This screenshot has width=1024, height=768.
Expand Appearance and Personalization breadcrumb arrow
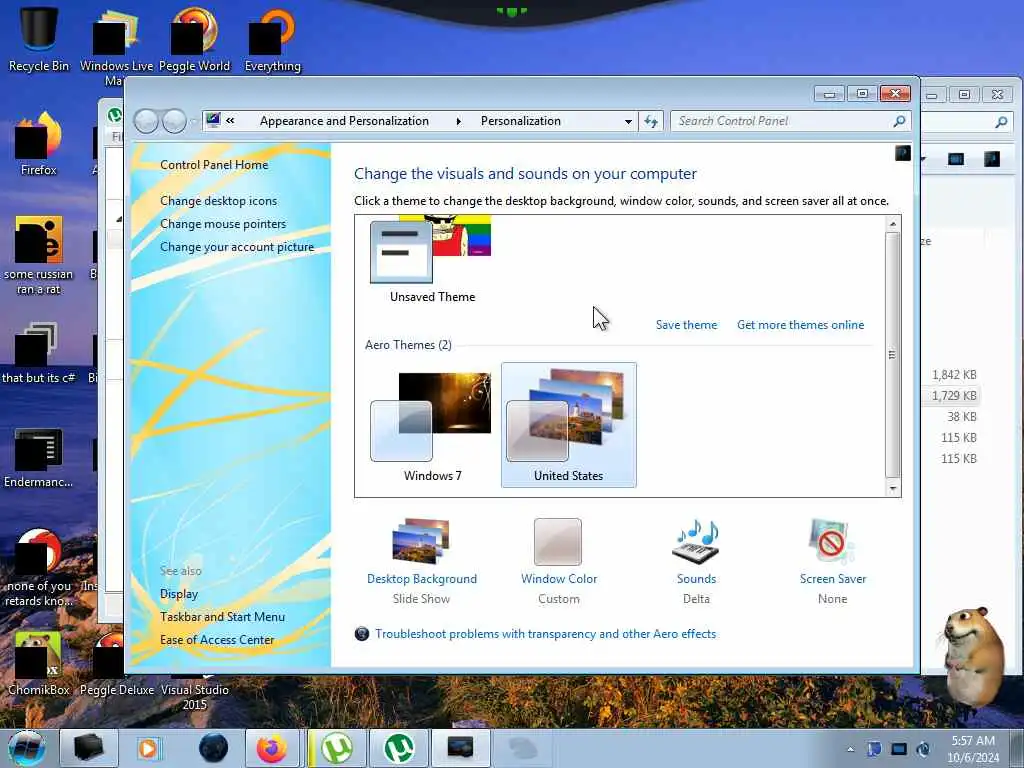pos(458,121)
